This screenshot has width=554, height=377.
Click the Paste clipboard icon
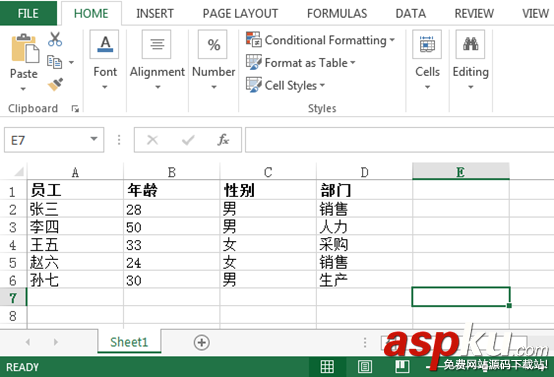pyautogui.click(x=24, y=48)
